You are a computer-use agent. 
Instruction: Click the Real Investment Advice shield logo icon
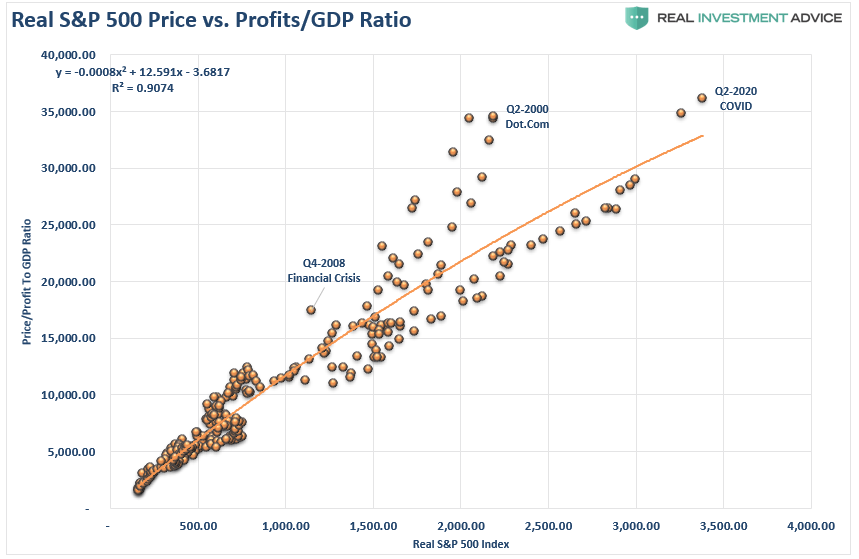click(636, 18)
